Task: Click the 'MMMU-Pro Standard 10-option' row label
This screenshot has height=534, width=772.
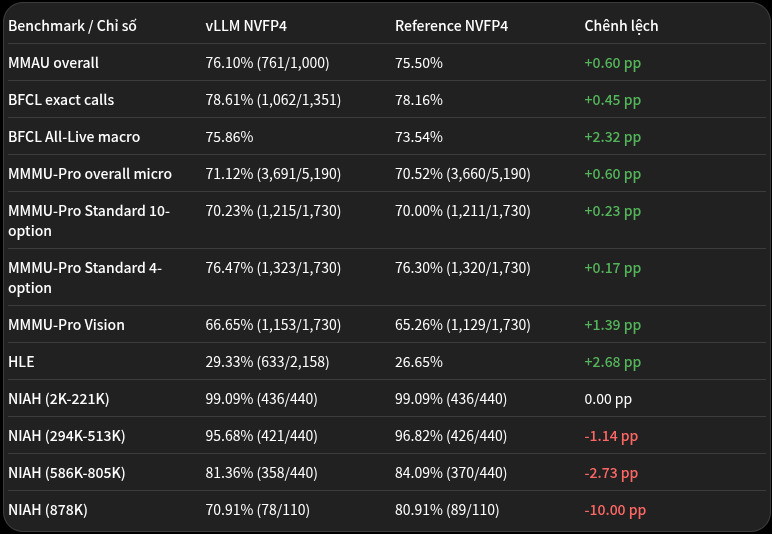Action: [89, 220]
